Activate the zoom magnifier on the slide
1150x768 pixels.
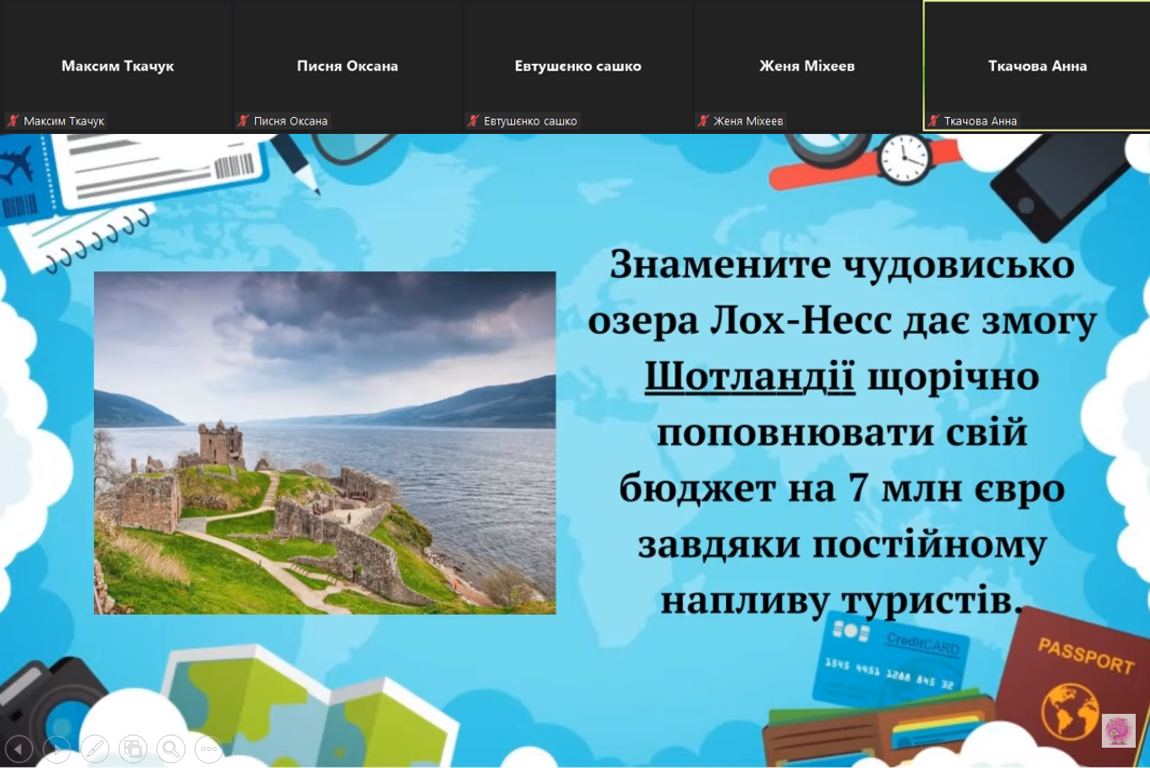pos(172,749)
